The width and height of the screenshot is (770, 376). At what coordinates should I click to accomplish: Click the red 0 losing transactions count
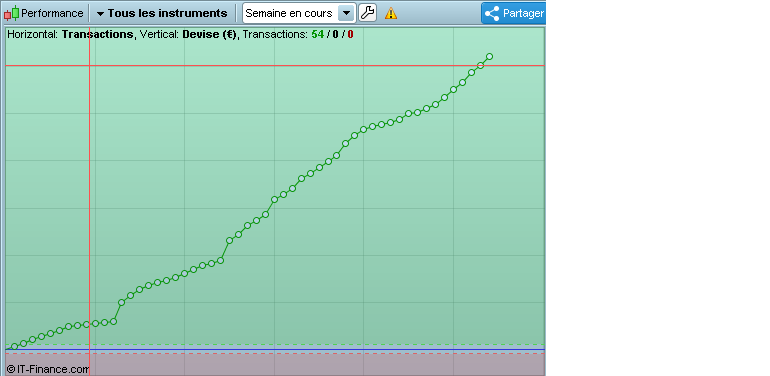coord(351,34)
